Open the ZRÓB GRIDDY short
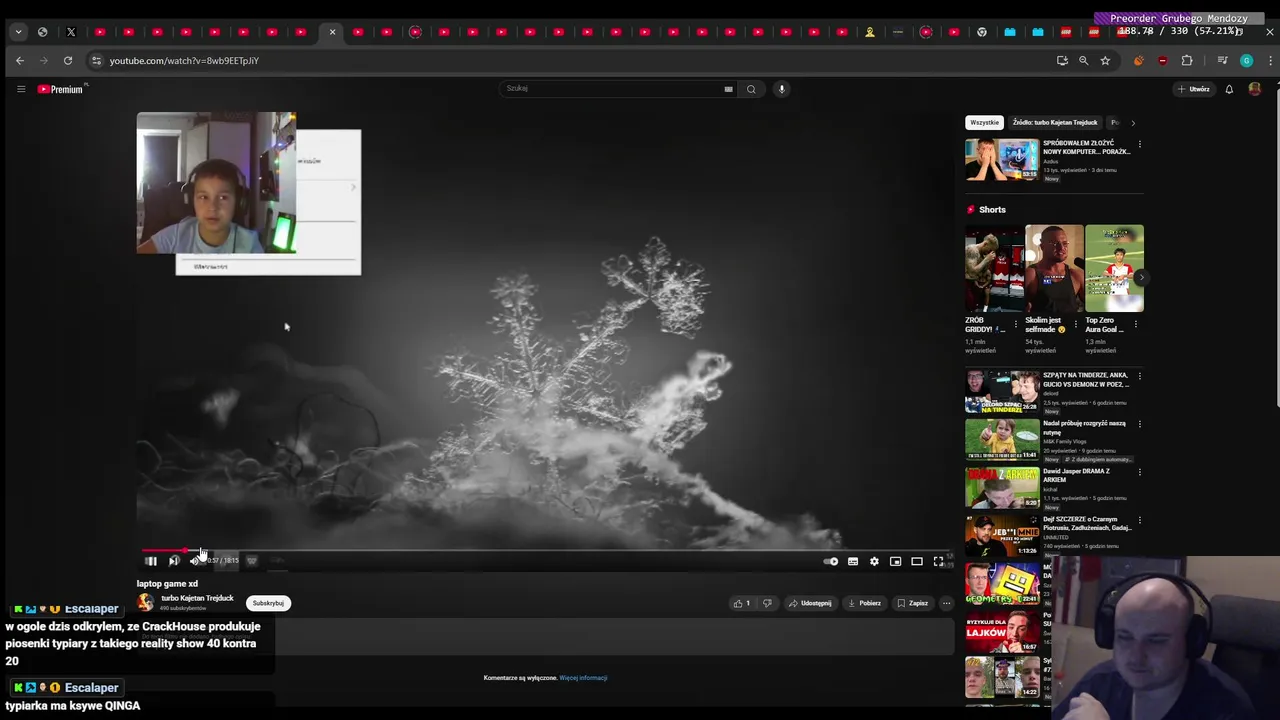Image resolution: width=1280 pixels, height=720 pixels. click(993, 268)
